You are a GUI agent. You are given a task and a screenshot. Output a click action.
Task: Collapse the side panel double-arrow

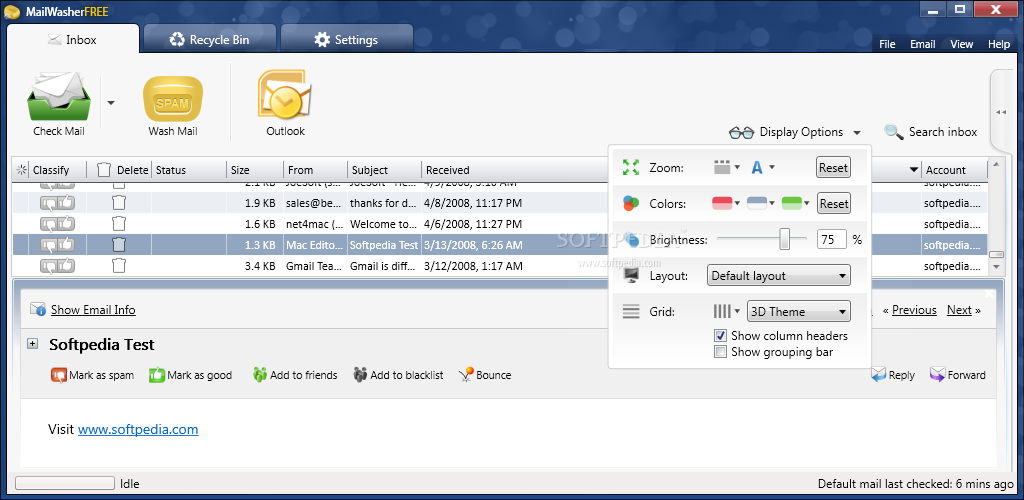(x=1001, y=112)
